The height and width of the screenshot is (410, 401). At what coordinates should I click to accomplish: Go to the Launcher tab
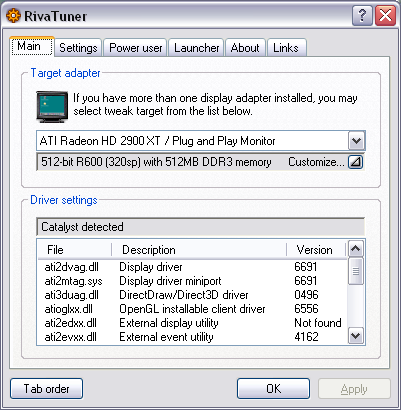coord(196,48)
